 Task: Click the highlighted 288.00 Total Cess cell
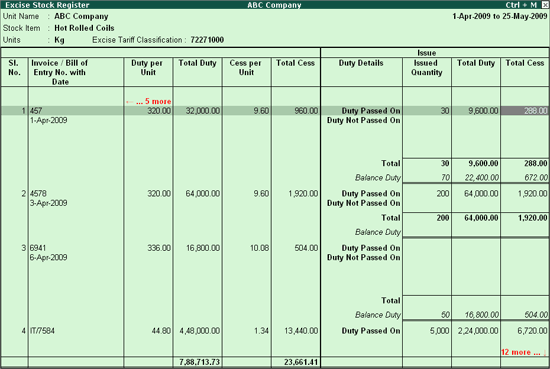(525, 111)
